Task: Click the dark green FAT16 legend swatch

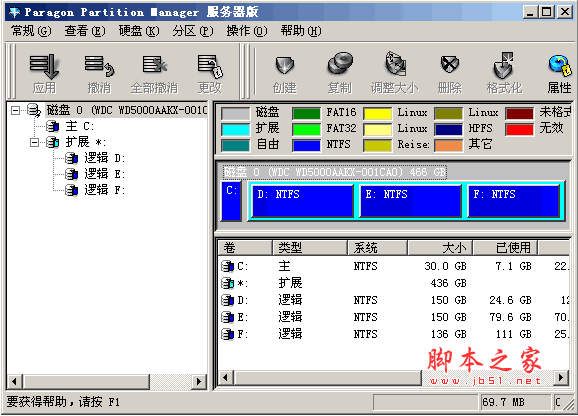Action: 306,113
